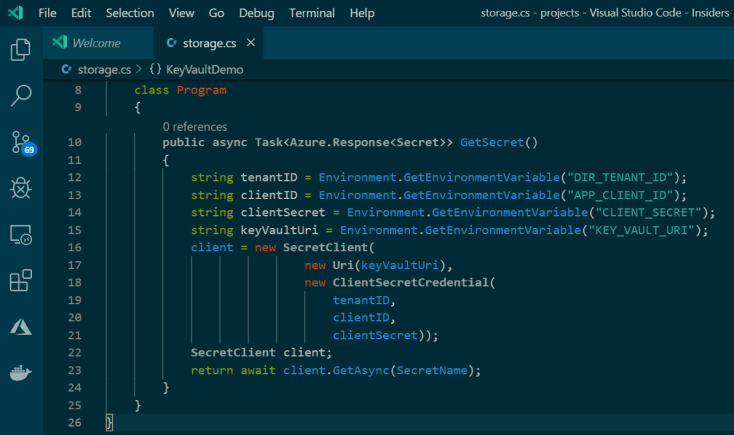Screen dimensions: 734x435
Task: Click line number 23 in the gutter
Action: (76, 370)
